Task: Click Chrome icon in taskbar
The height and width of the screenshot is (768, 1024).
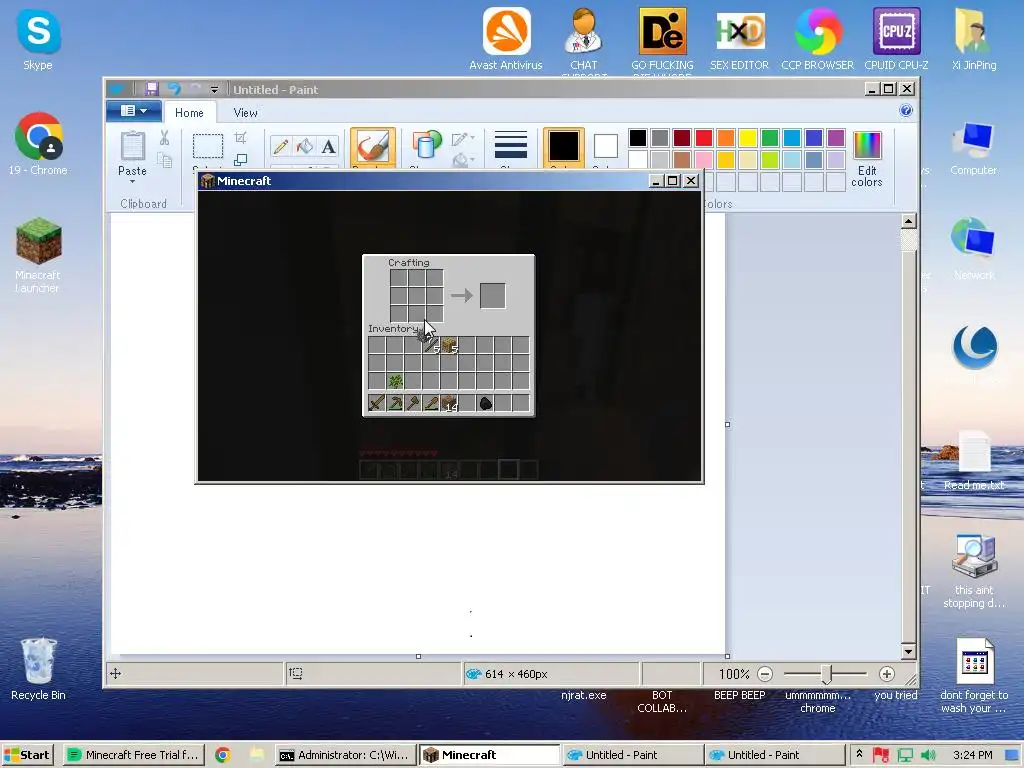Action: point(223,755)
